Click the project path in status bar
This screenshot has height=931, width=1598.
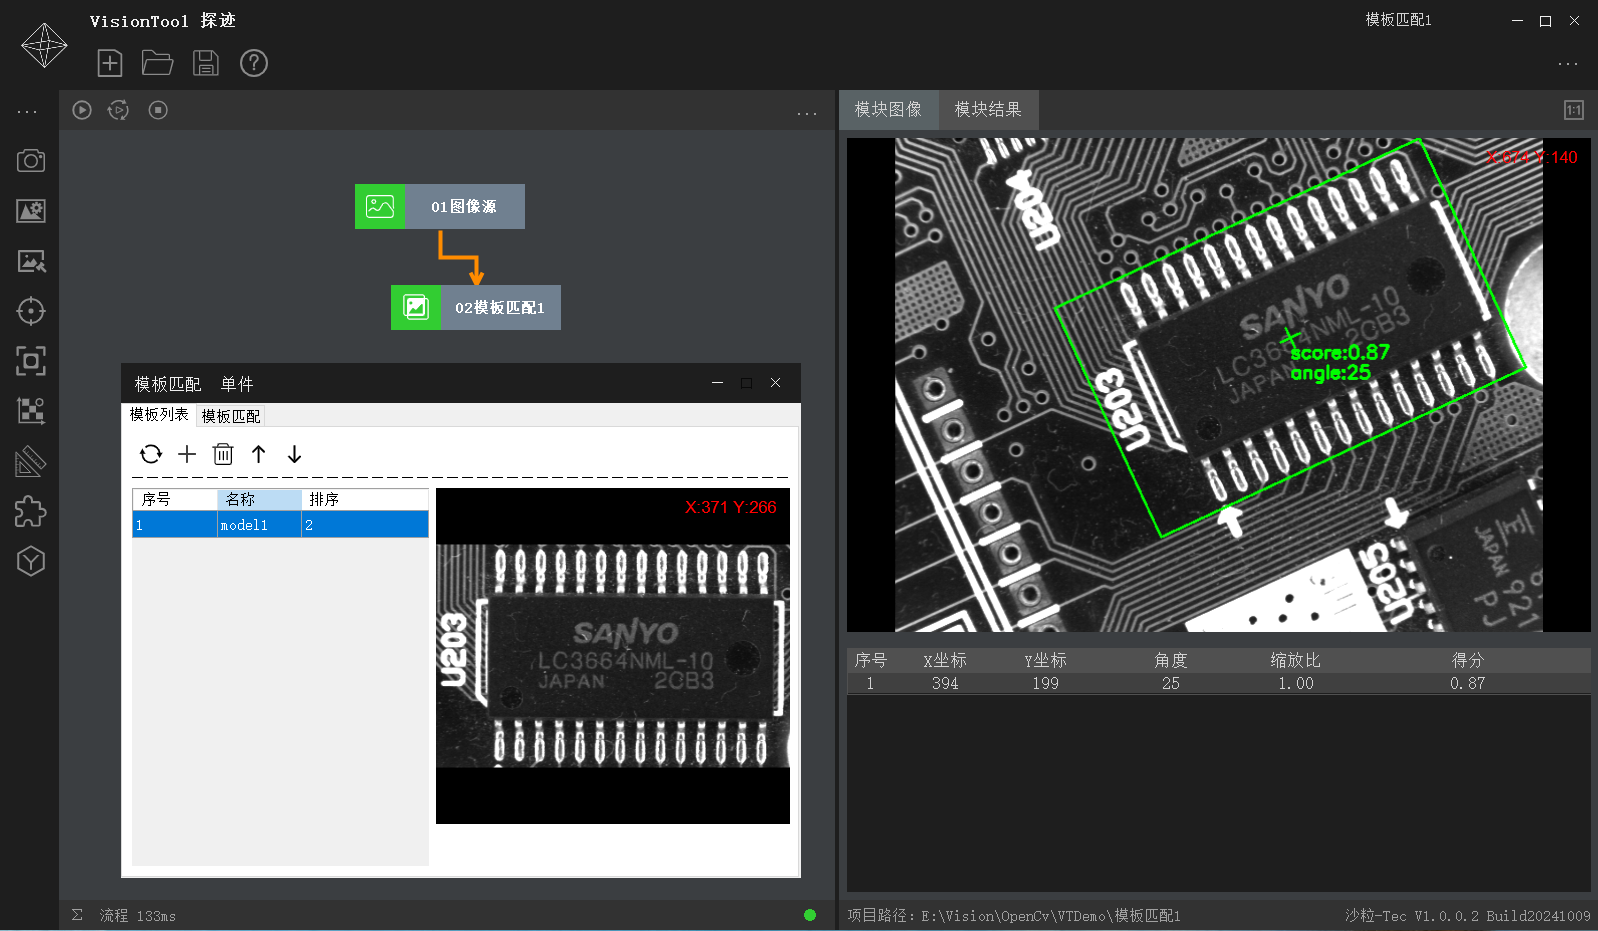point(1014,915)
